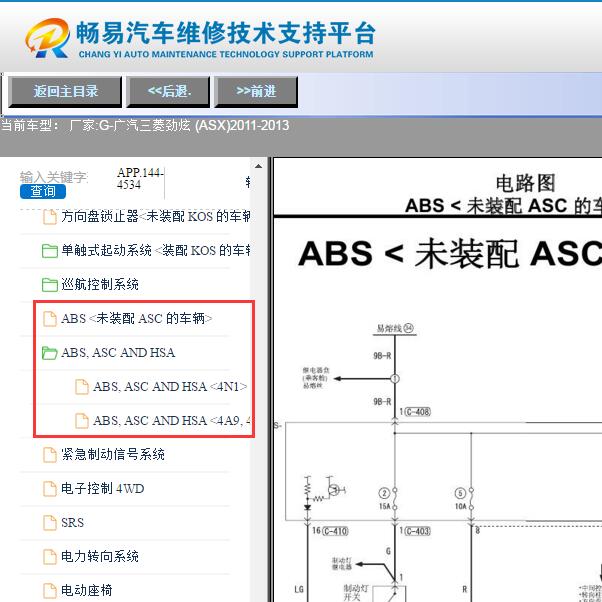Click the 制动灯开关 label in diagram
This screenshot has height=602, width=602.
tap(355, 592)
